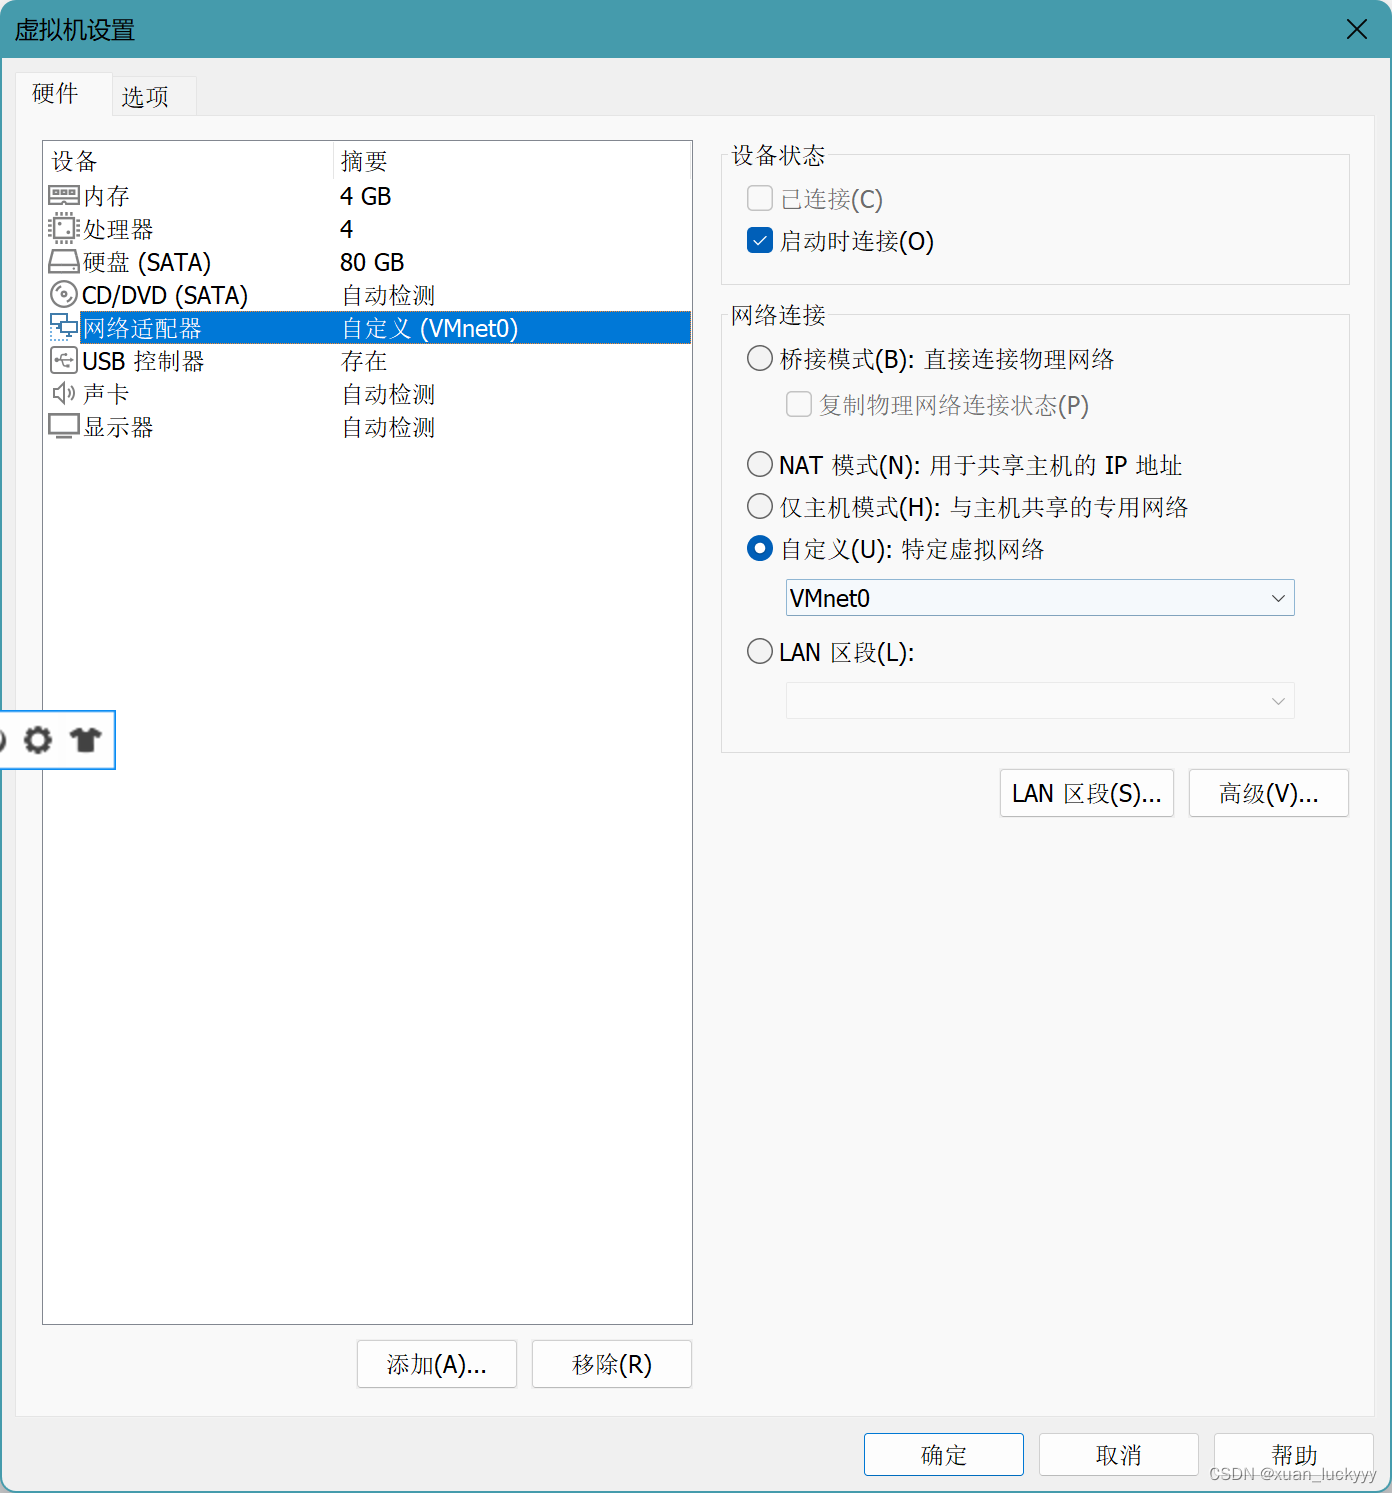This screenshot has height=1493, width=1392.
Task: Click the 高级(V) button
Action: click(x=1268, y=792)
